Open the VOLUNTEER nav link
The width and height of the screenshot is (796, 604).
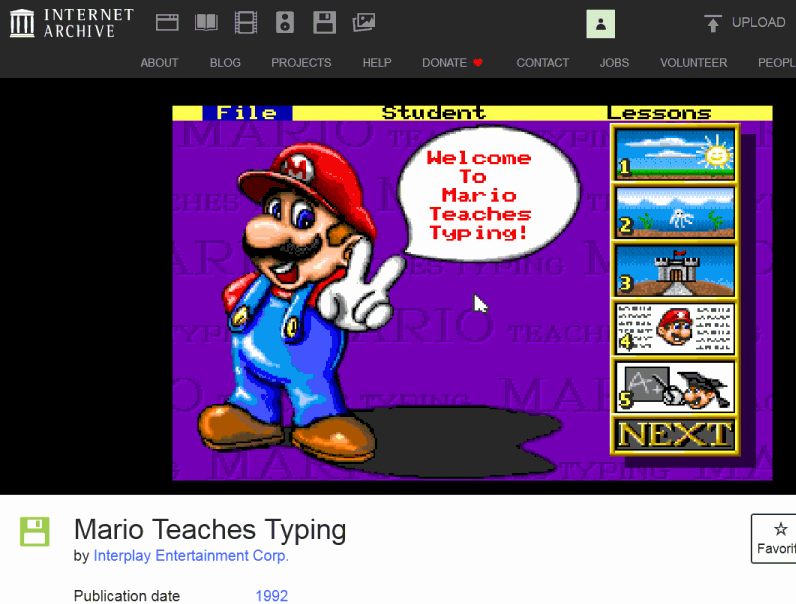693,62
